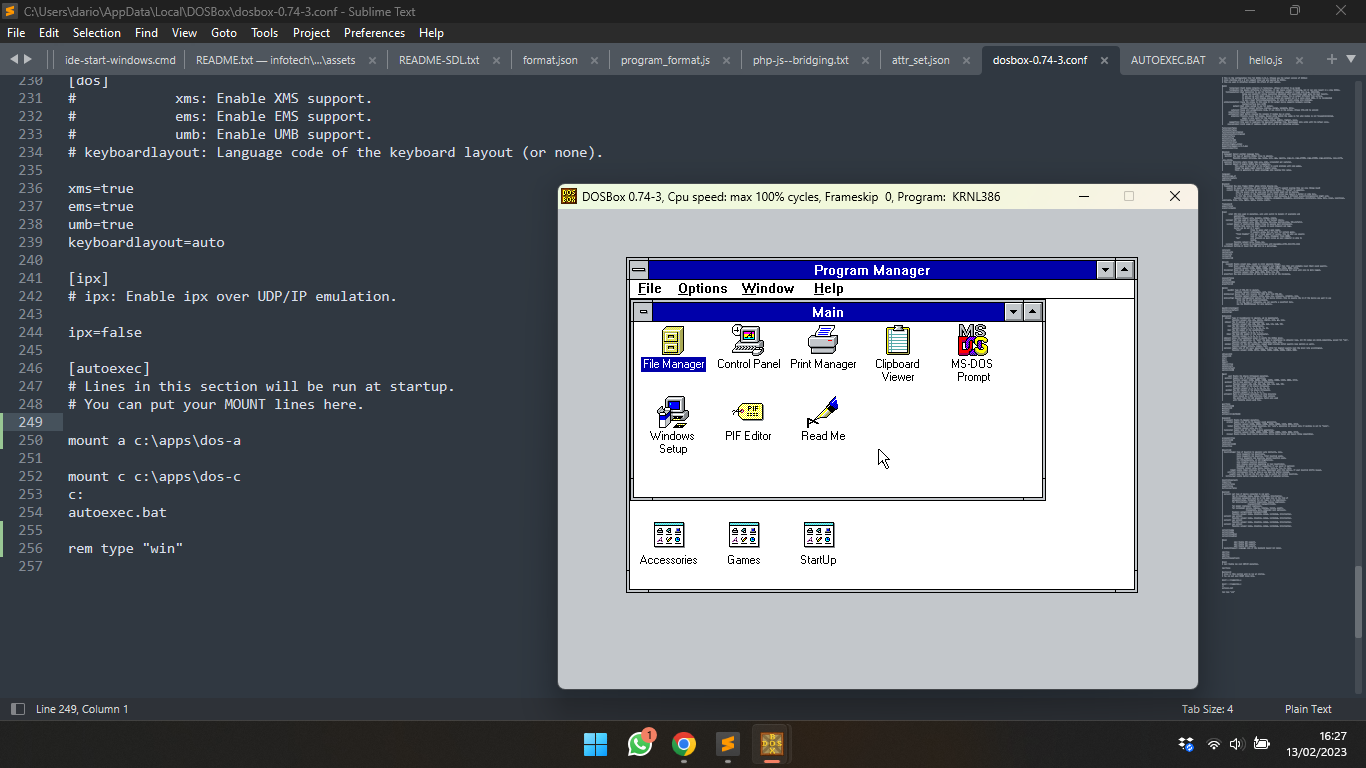Open Sublime Text's Project menu
This screenshot has width=1366, height=768.
tap(311, 32)
